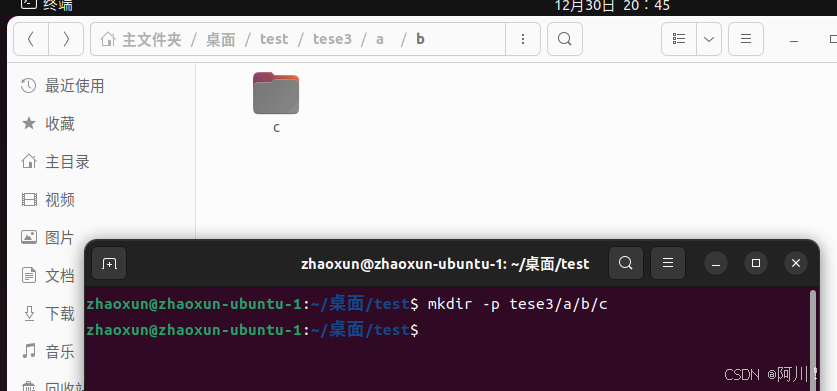Open new terminal tab
Viewport: 837px width, 391px height.
(109, 263)
